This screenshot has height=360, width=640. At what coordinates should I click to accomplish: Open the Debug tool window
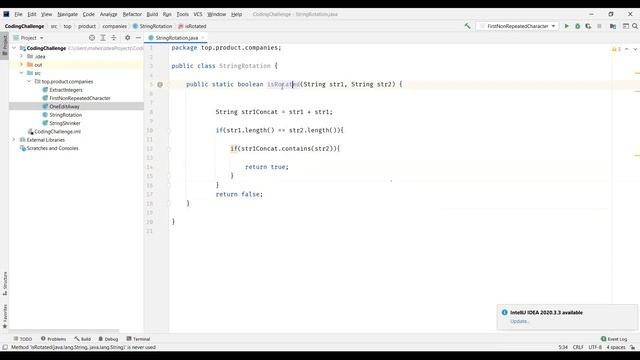pos(108,339)
